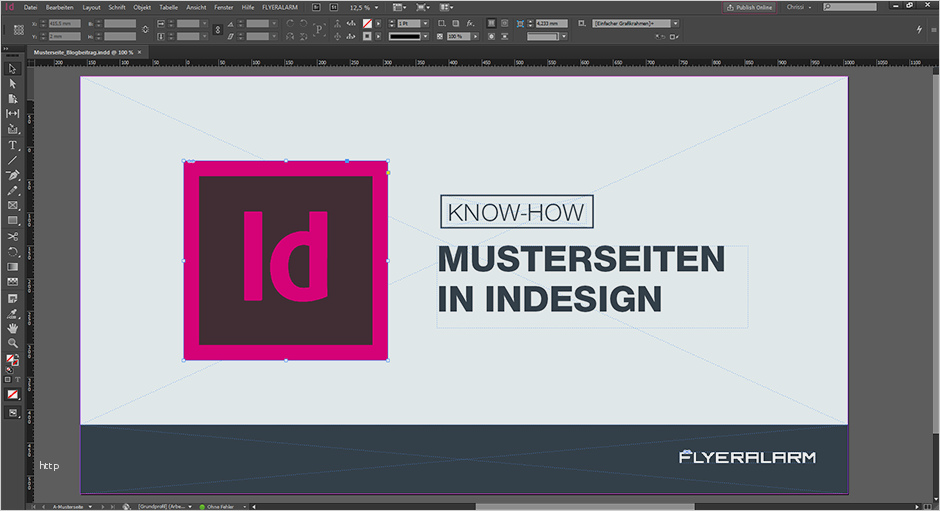Toggle fill and stroke swatch in toolbox
This screenshot has height=511, width=940.
click(13, 360)
